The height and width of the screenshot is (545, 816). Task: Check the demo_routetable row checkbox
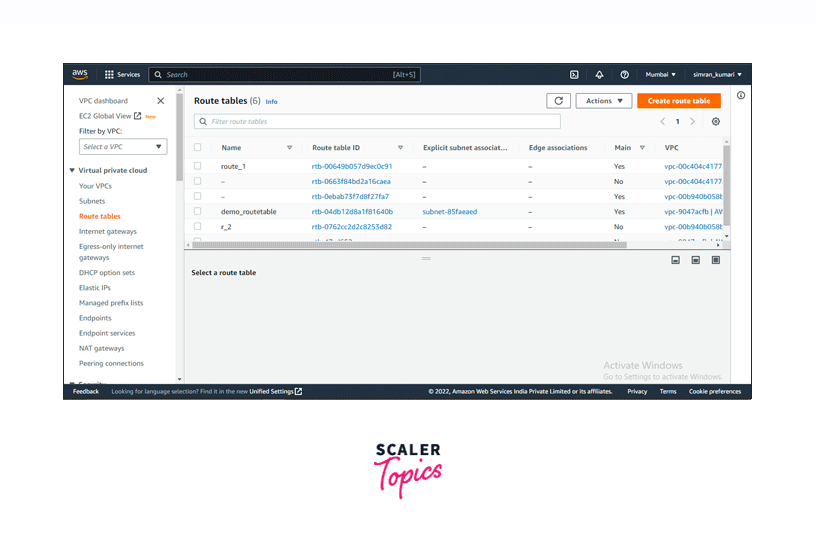(198, 212)
